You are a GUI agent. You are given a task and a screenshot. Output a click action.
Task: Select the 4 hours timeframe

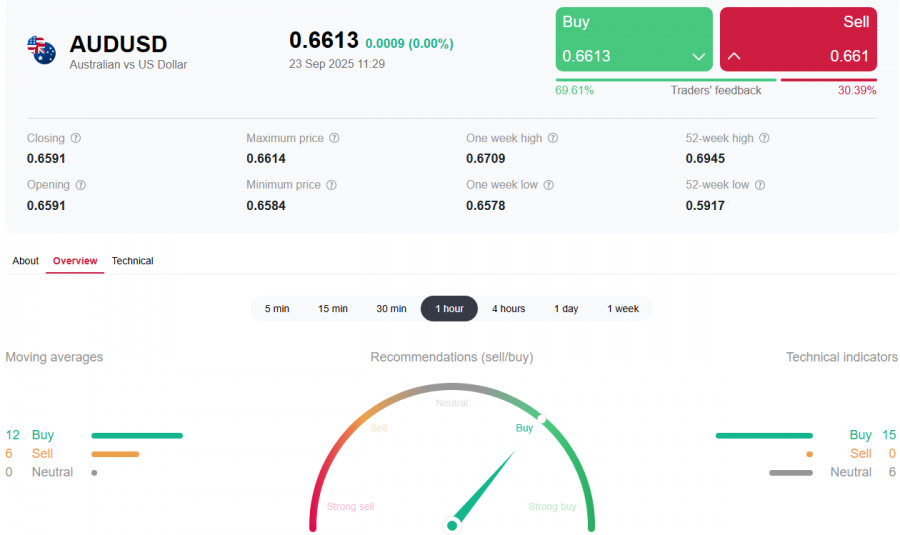click(509, 309)
